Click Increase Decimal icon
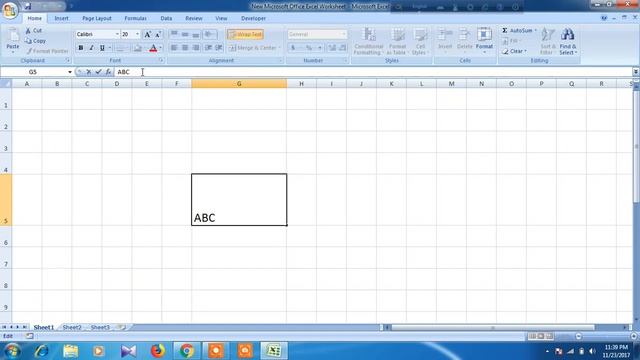 click(x=332, y=48)
